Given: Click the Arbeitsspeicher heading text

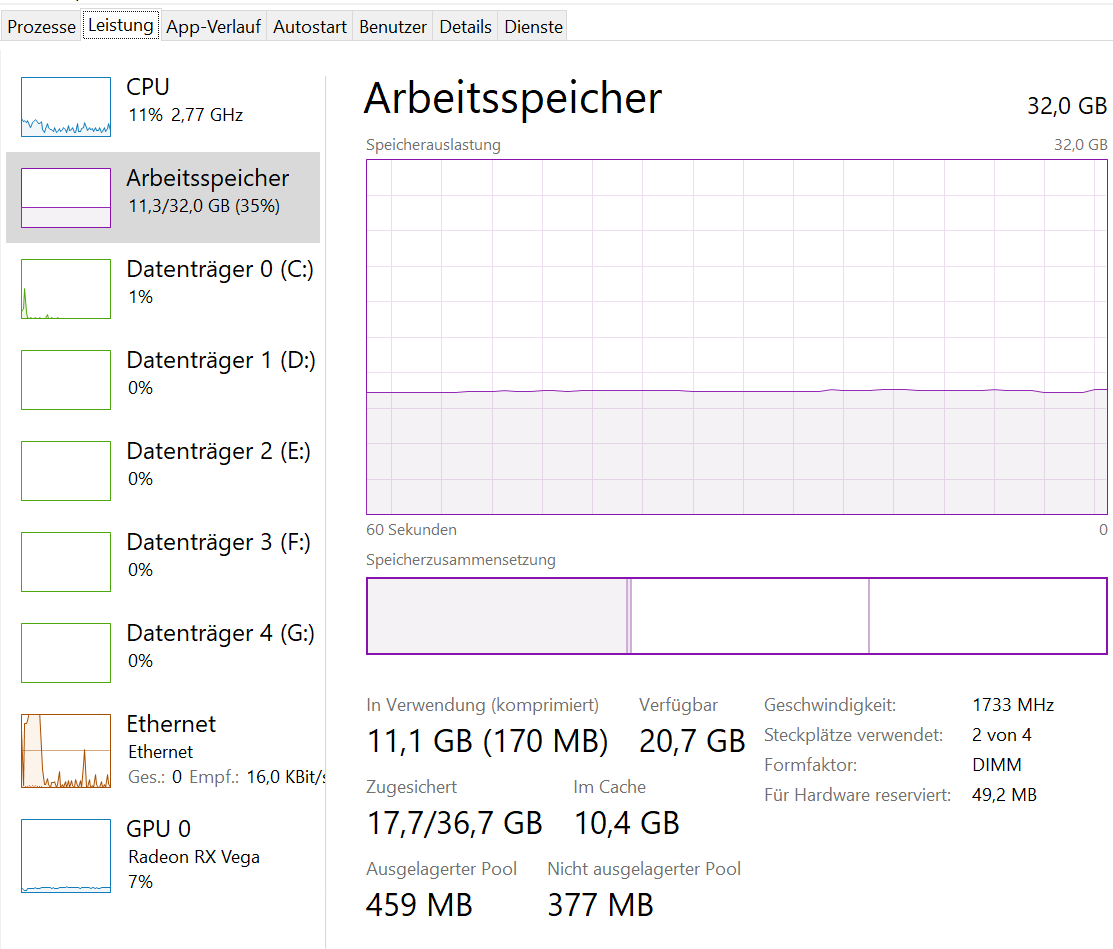Looking at the screenshot, I should (513, 99).
